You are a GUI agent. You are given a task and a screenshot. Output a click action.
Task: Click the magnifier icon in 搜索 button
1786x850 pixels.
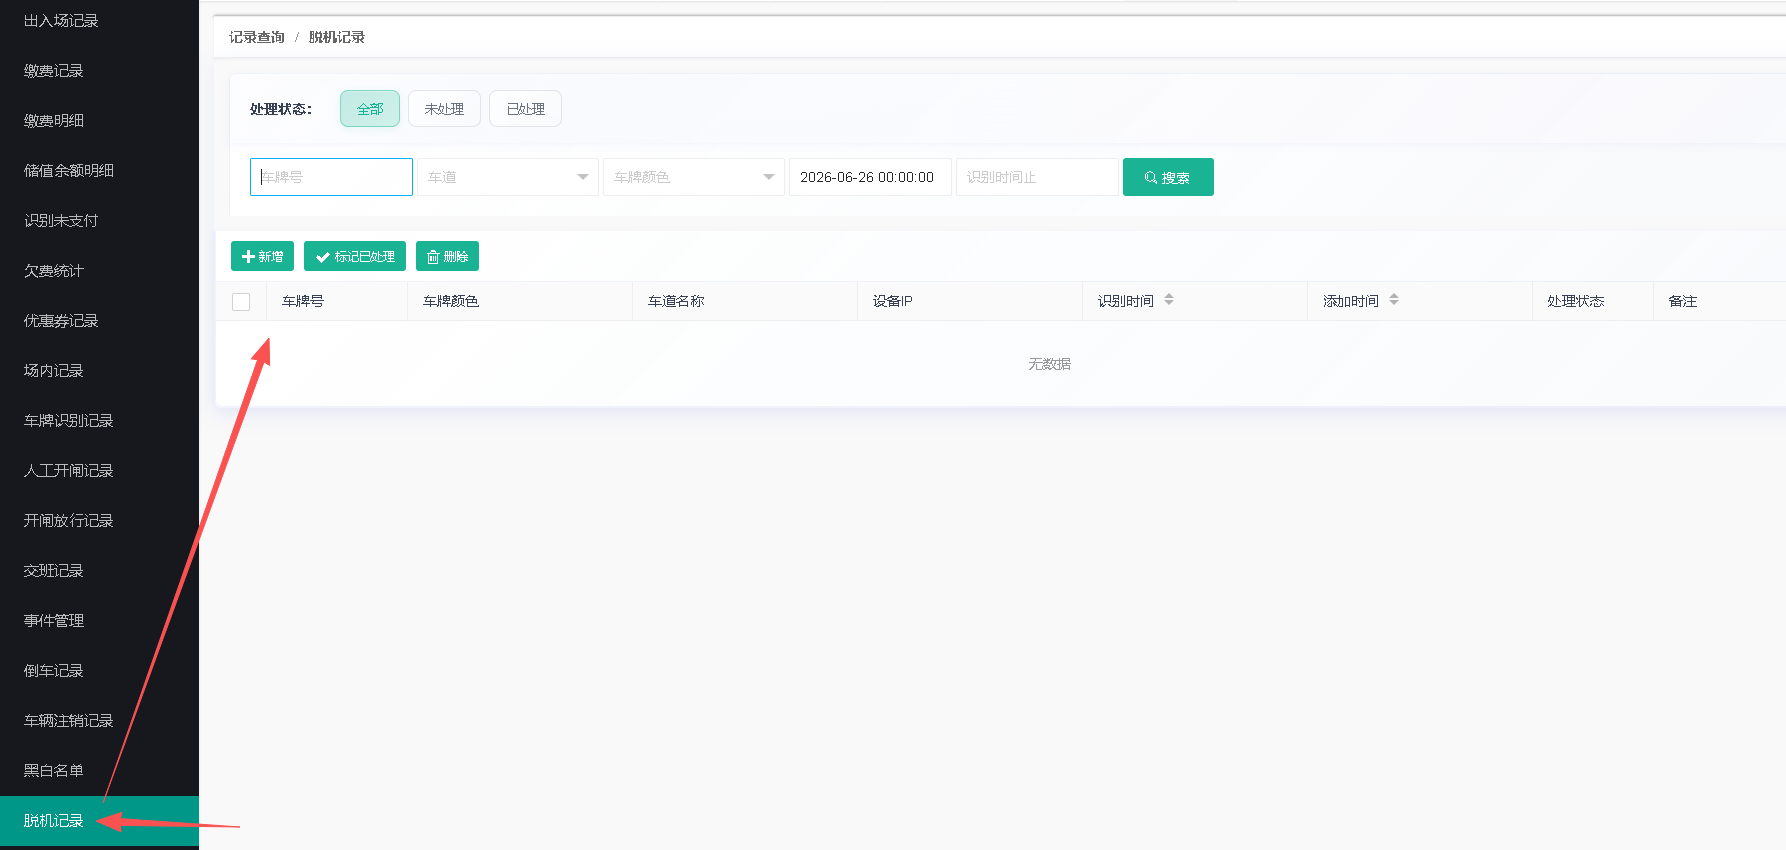[1151, 178]
